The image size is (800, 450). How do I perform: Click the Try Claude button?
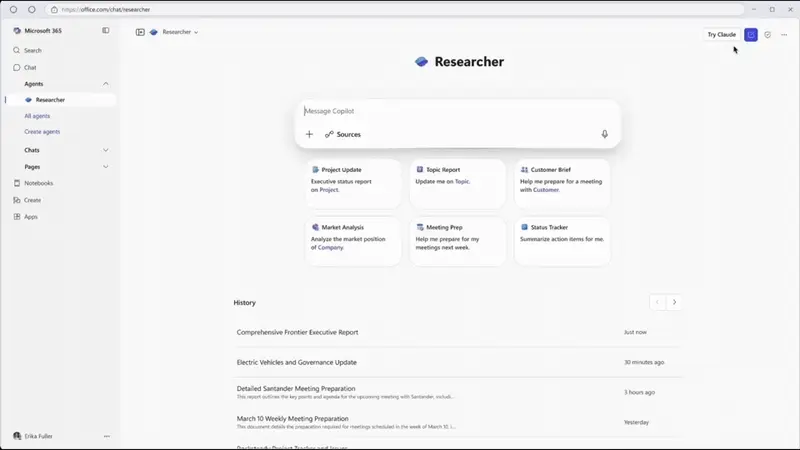click(721, 34)
